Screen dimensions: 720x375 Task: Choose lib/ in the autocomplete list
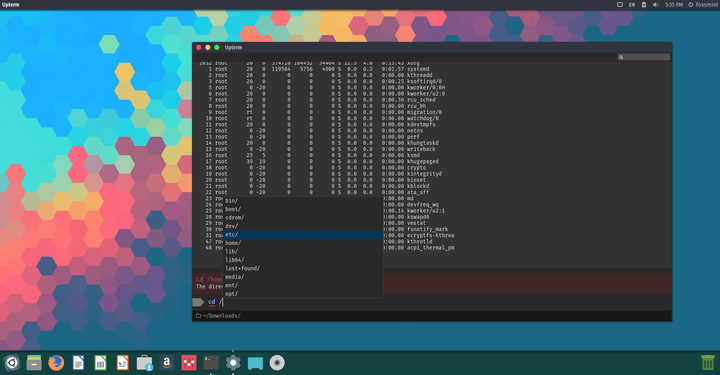tap(303, 252)
